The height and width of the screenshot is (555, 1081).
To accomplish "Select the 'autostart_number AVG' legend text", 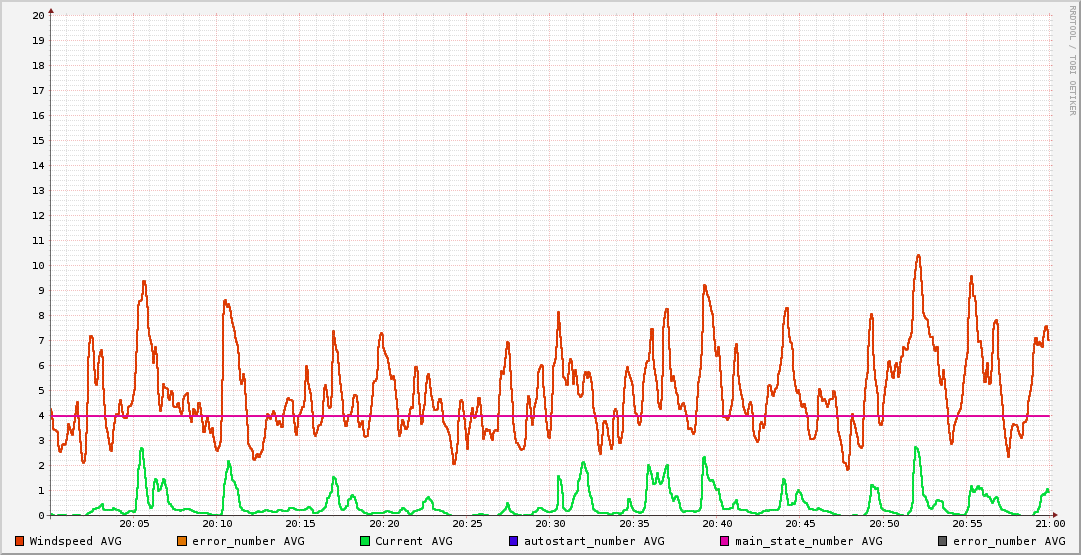I will point(594,541).
